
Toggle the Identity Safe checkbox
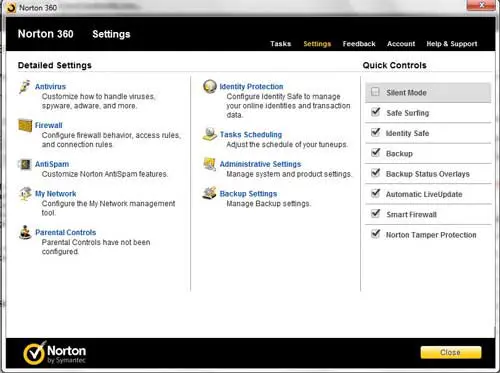tap(376, 132)
